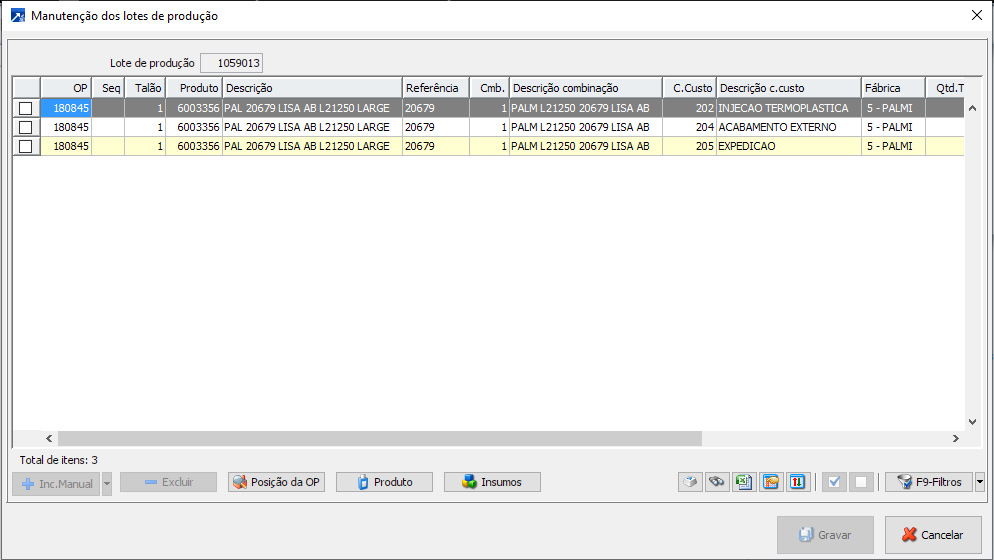Image resolution: width=994 pixels, height=560 pixels.
Task: Expand the Inc.Manual dropdown arrow
Action: [106, 484]
